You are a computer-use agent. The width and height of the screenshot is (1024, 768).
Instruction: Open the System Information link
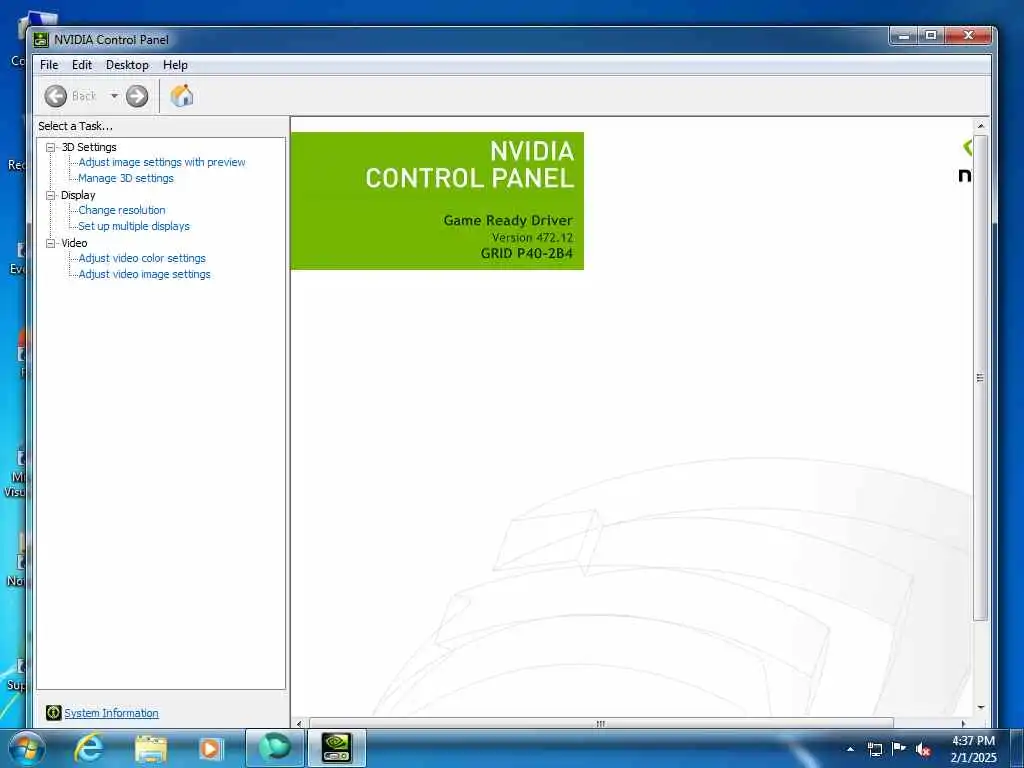[111, 713]
